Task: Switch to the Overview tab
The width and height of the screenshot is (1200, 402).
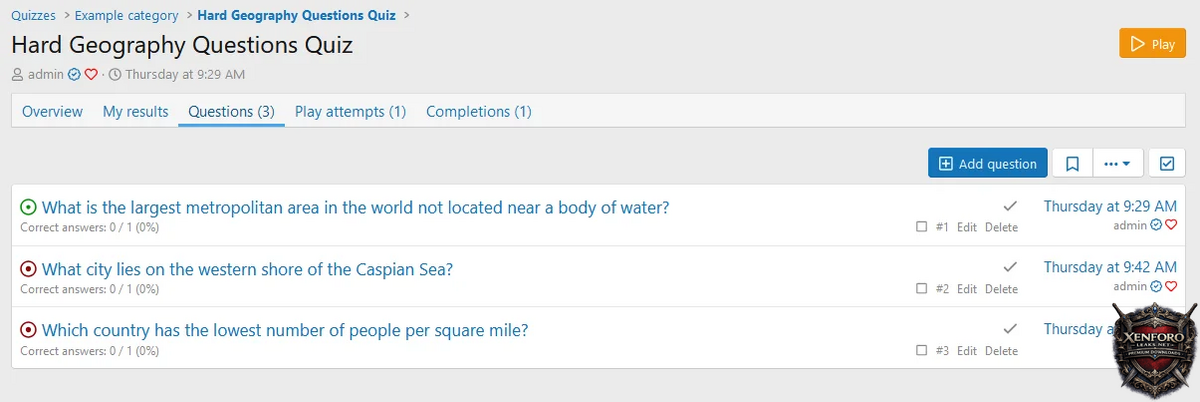Action: (x=52, y=111)
